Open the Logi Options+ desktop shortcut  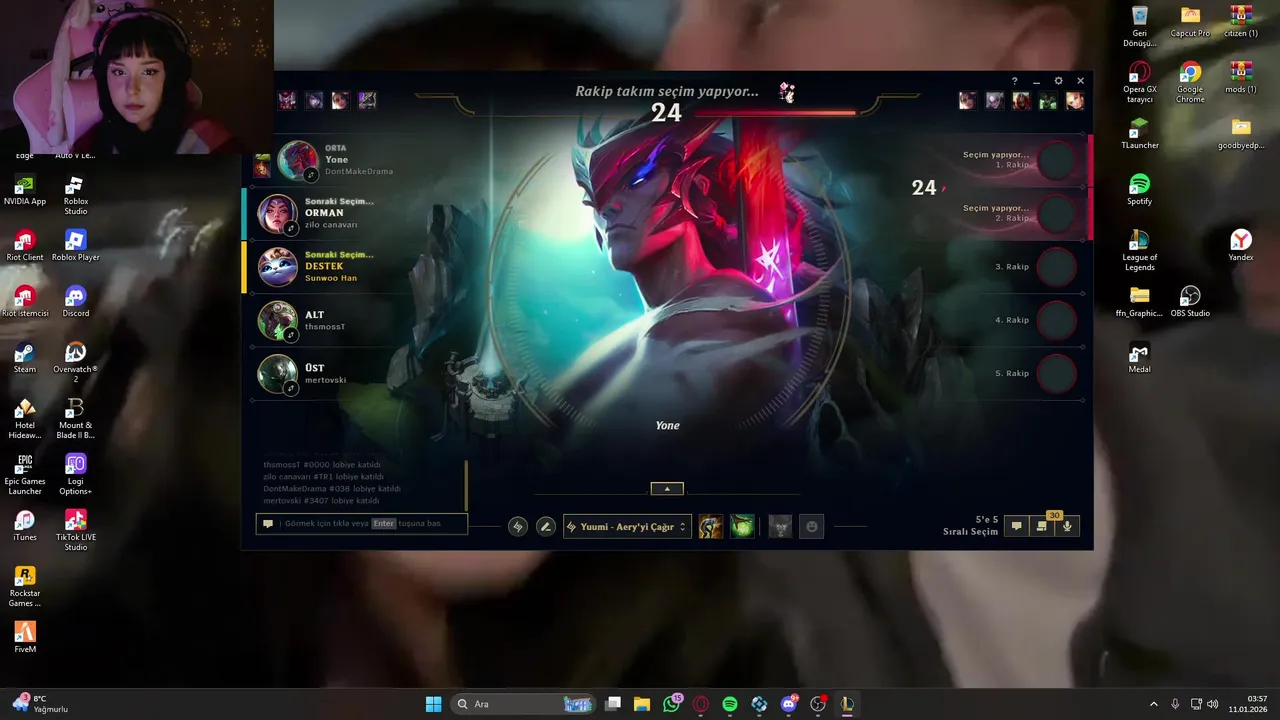76,475
